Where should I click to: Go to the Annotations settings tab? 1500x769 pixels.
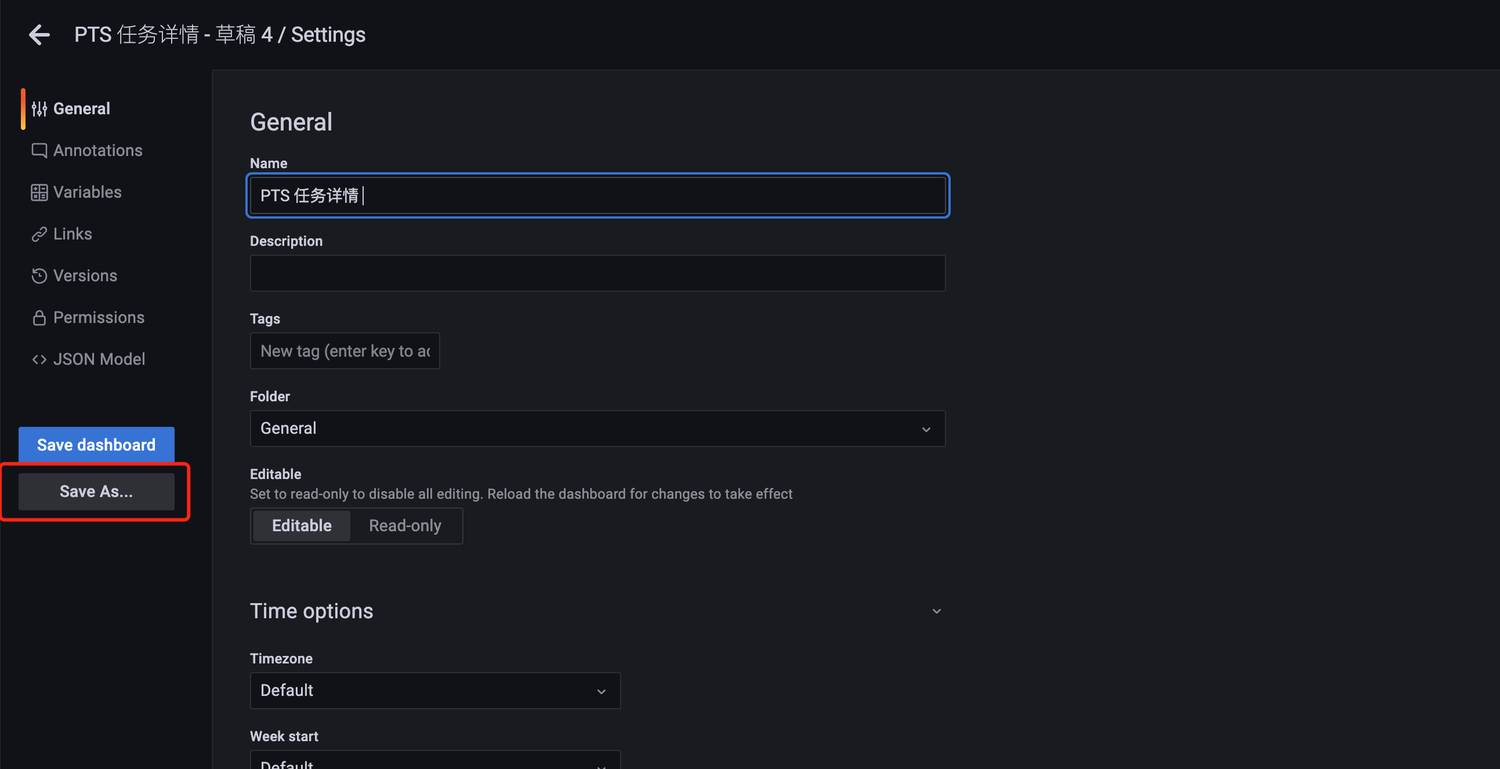click(x=97, y=151)
